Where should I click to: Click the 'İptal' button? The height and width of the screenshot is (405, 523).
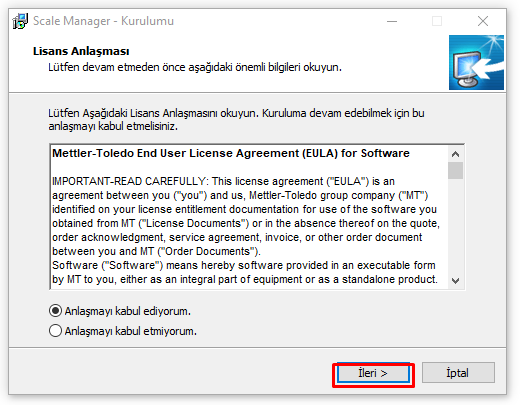click(x=458, y=373)
